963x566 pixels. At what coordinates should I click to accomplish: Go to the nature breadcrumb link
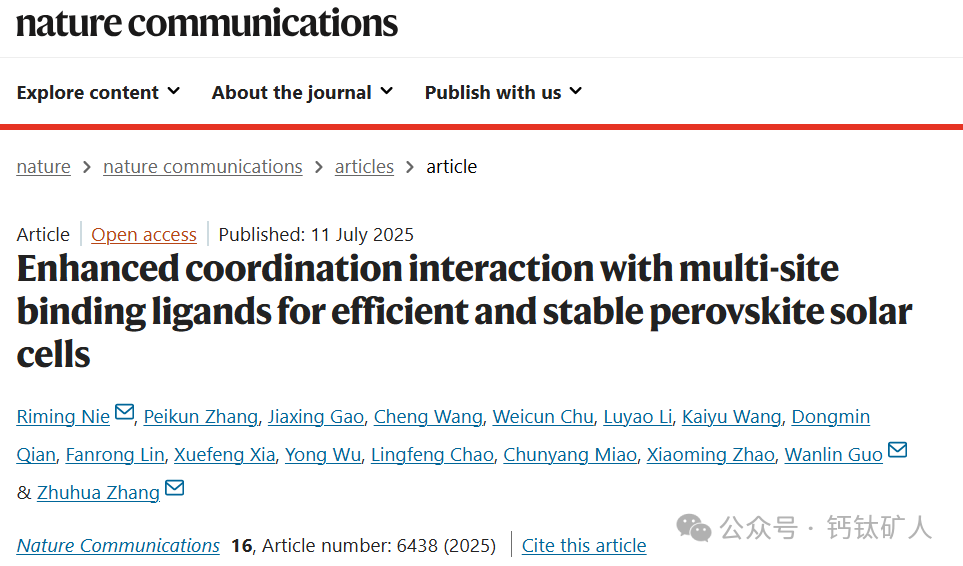click(x=43, y=167)
